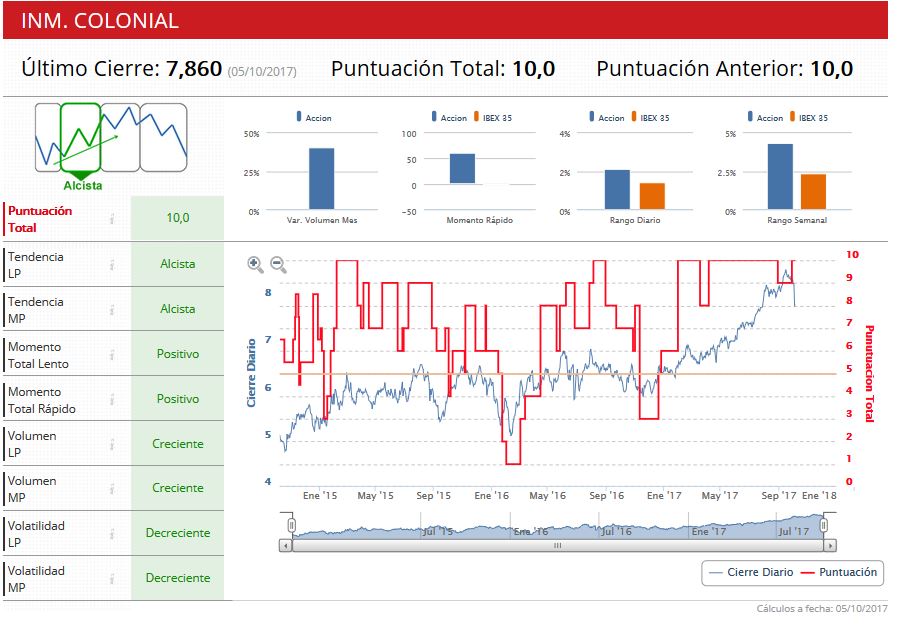
Task: Click Positivo value for Momento Total Rápido
Action: pos(178,399)
